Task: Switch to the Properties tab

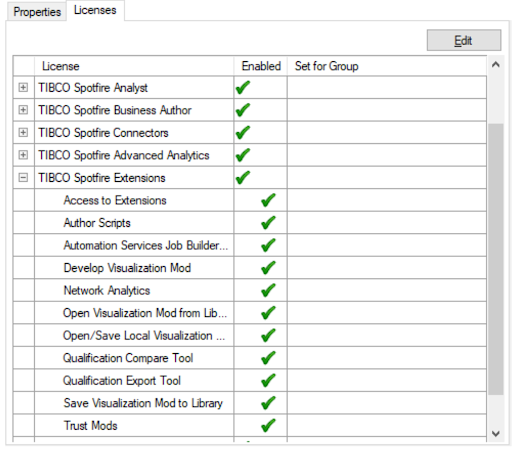Action: point(37,12)
